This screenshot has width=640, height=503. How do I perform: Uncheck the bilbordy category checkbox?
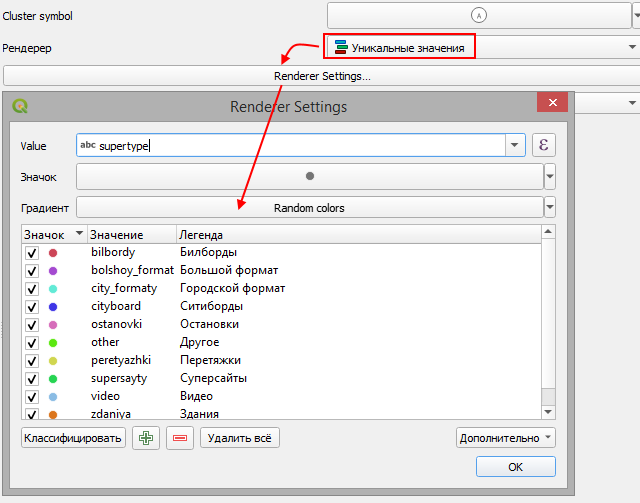[32, 253]
